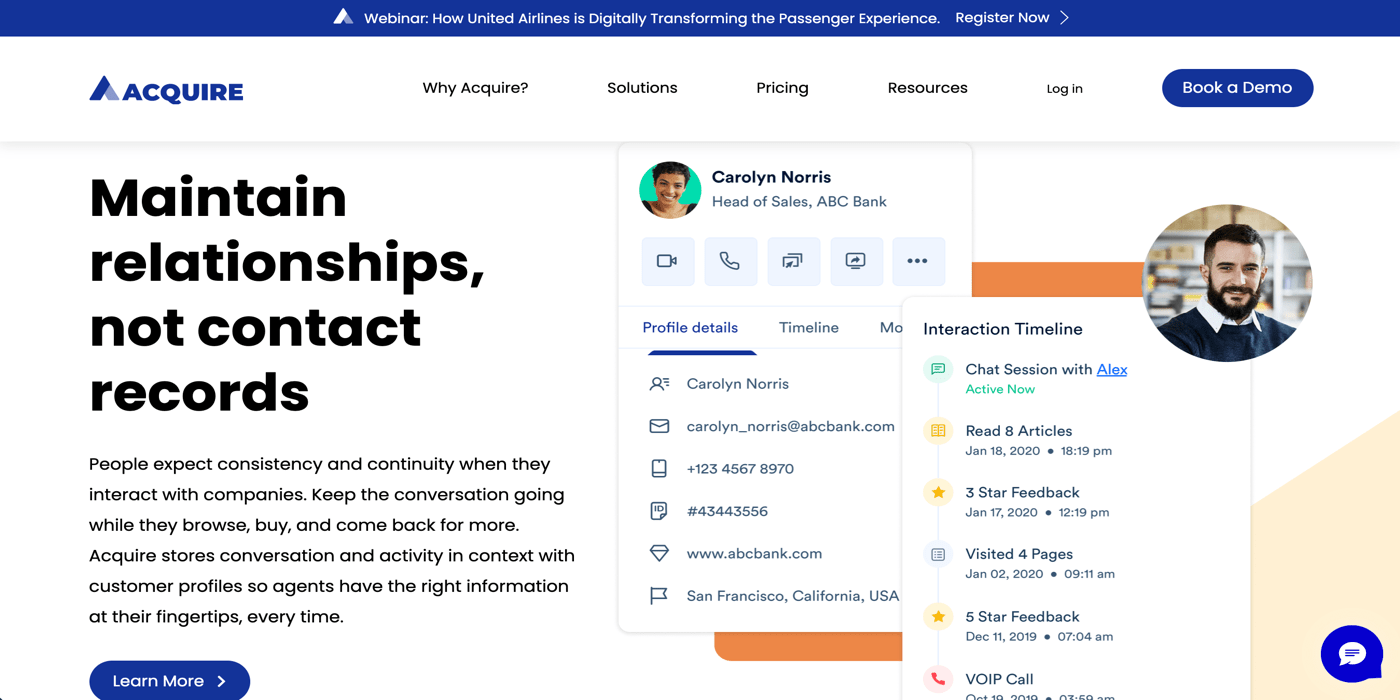The width and height of the screenshot is (1400, 700).
Task: Switch to the Timeline tab
Action: pos(809,328)
